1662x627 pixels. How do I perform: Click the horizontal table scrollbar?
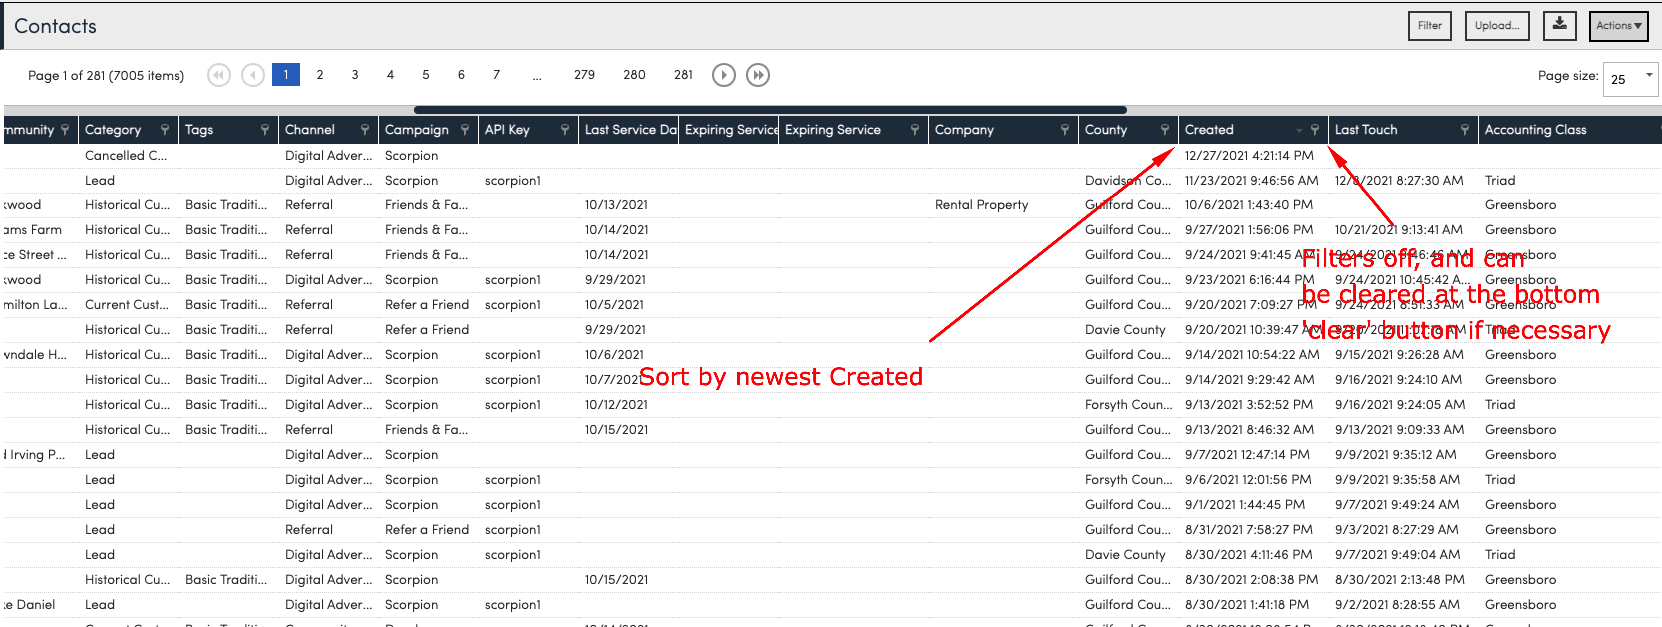(x=770, y=110)
